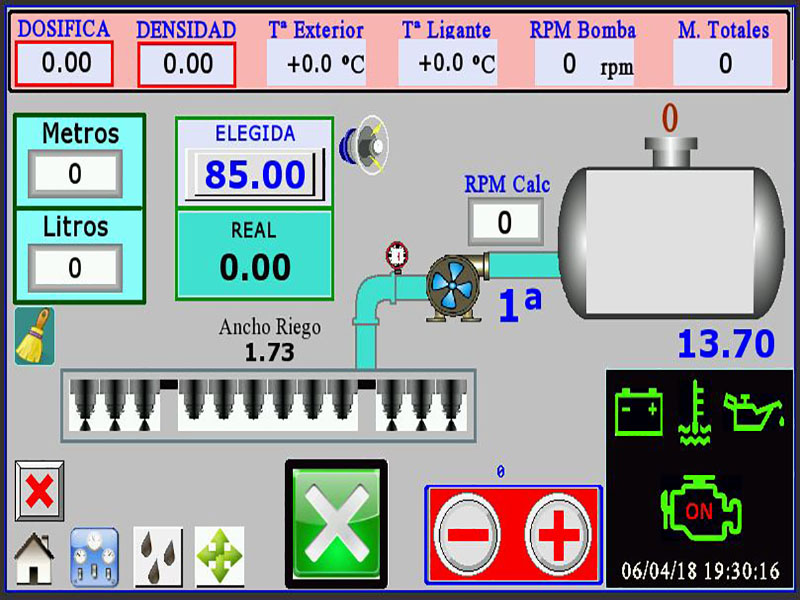Open the droplets spray settings icon
The height and width of the screenshot is (600, 800).
158,557
